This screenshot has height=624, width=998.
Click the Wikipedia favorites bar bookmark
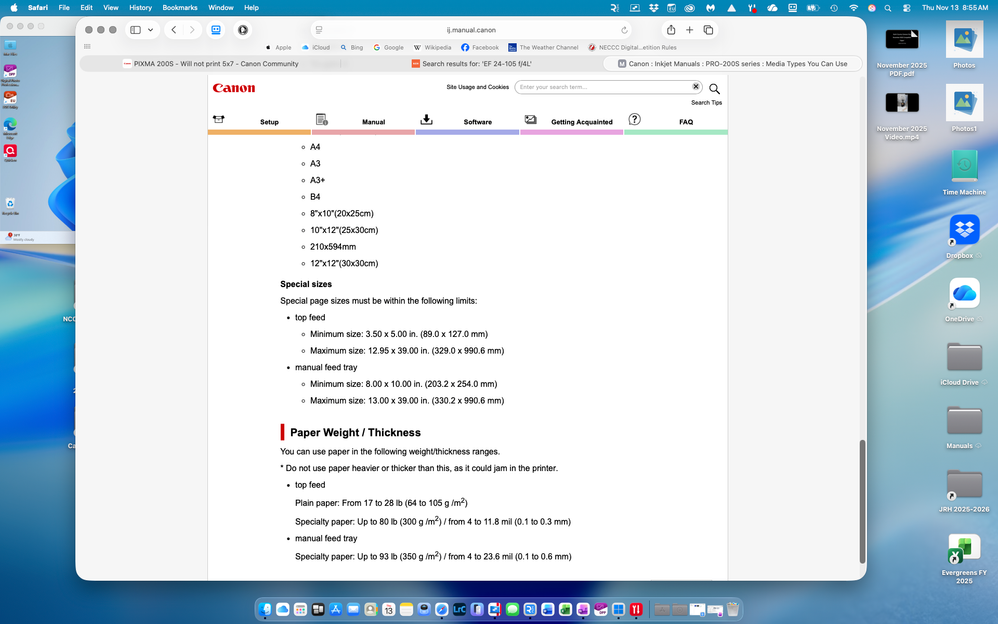click(x=431, y=47)
